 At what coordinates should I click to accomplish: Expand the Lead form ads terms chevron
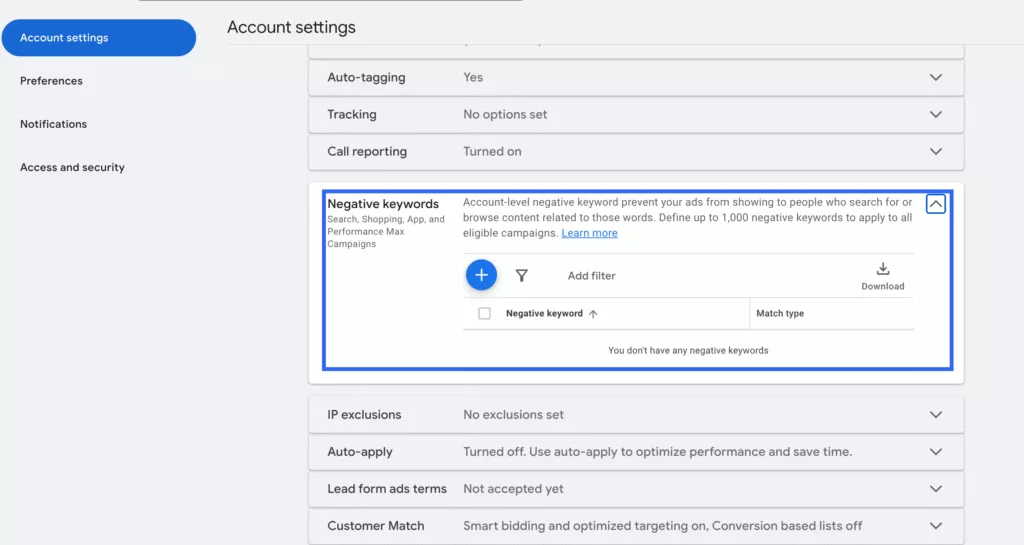[936, 489]
